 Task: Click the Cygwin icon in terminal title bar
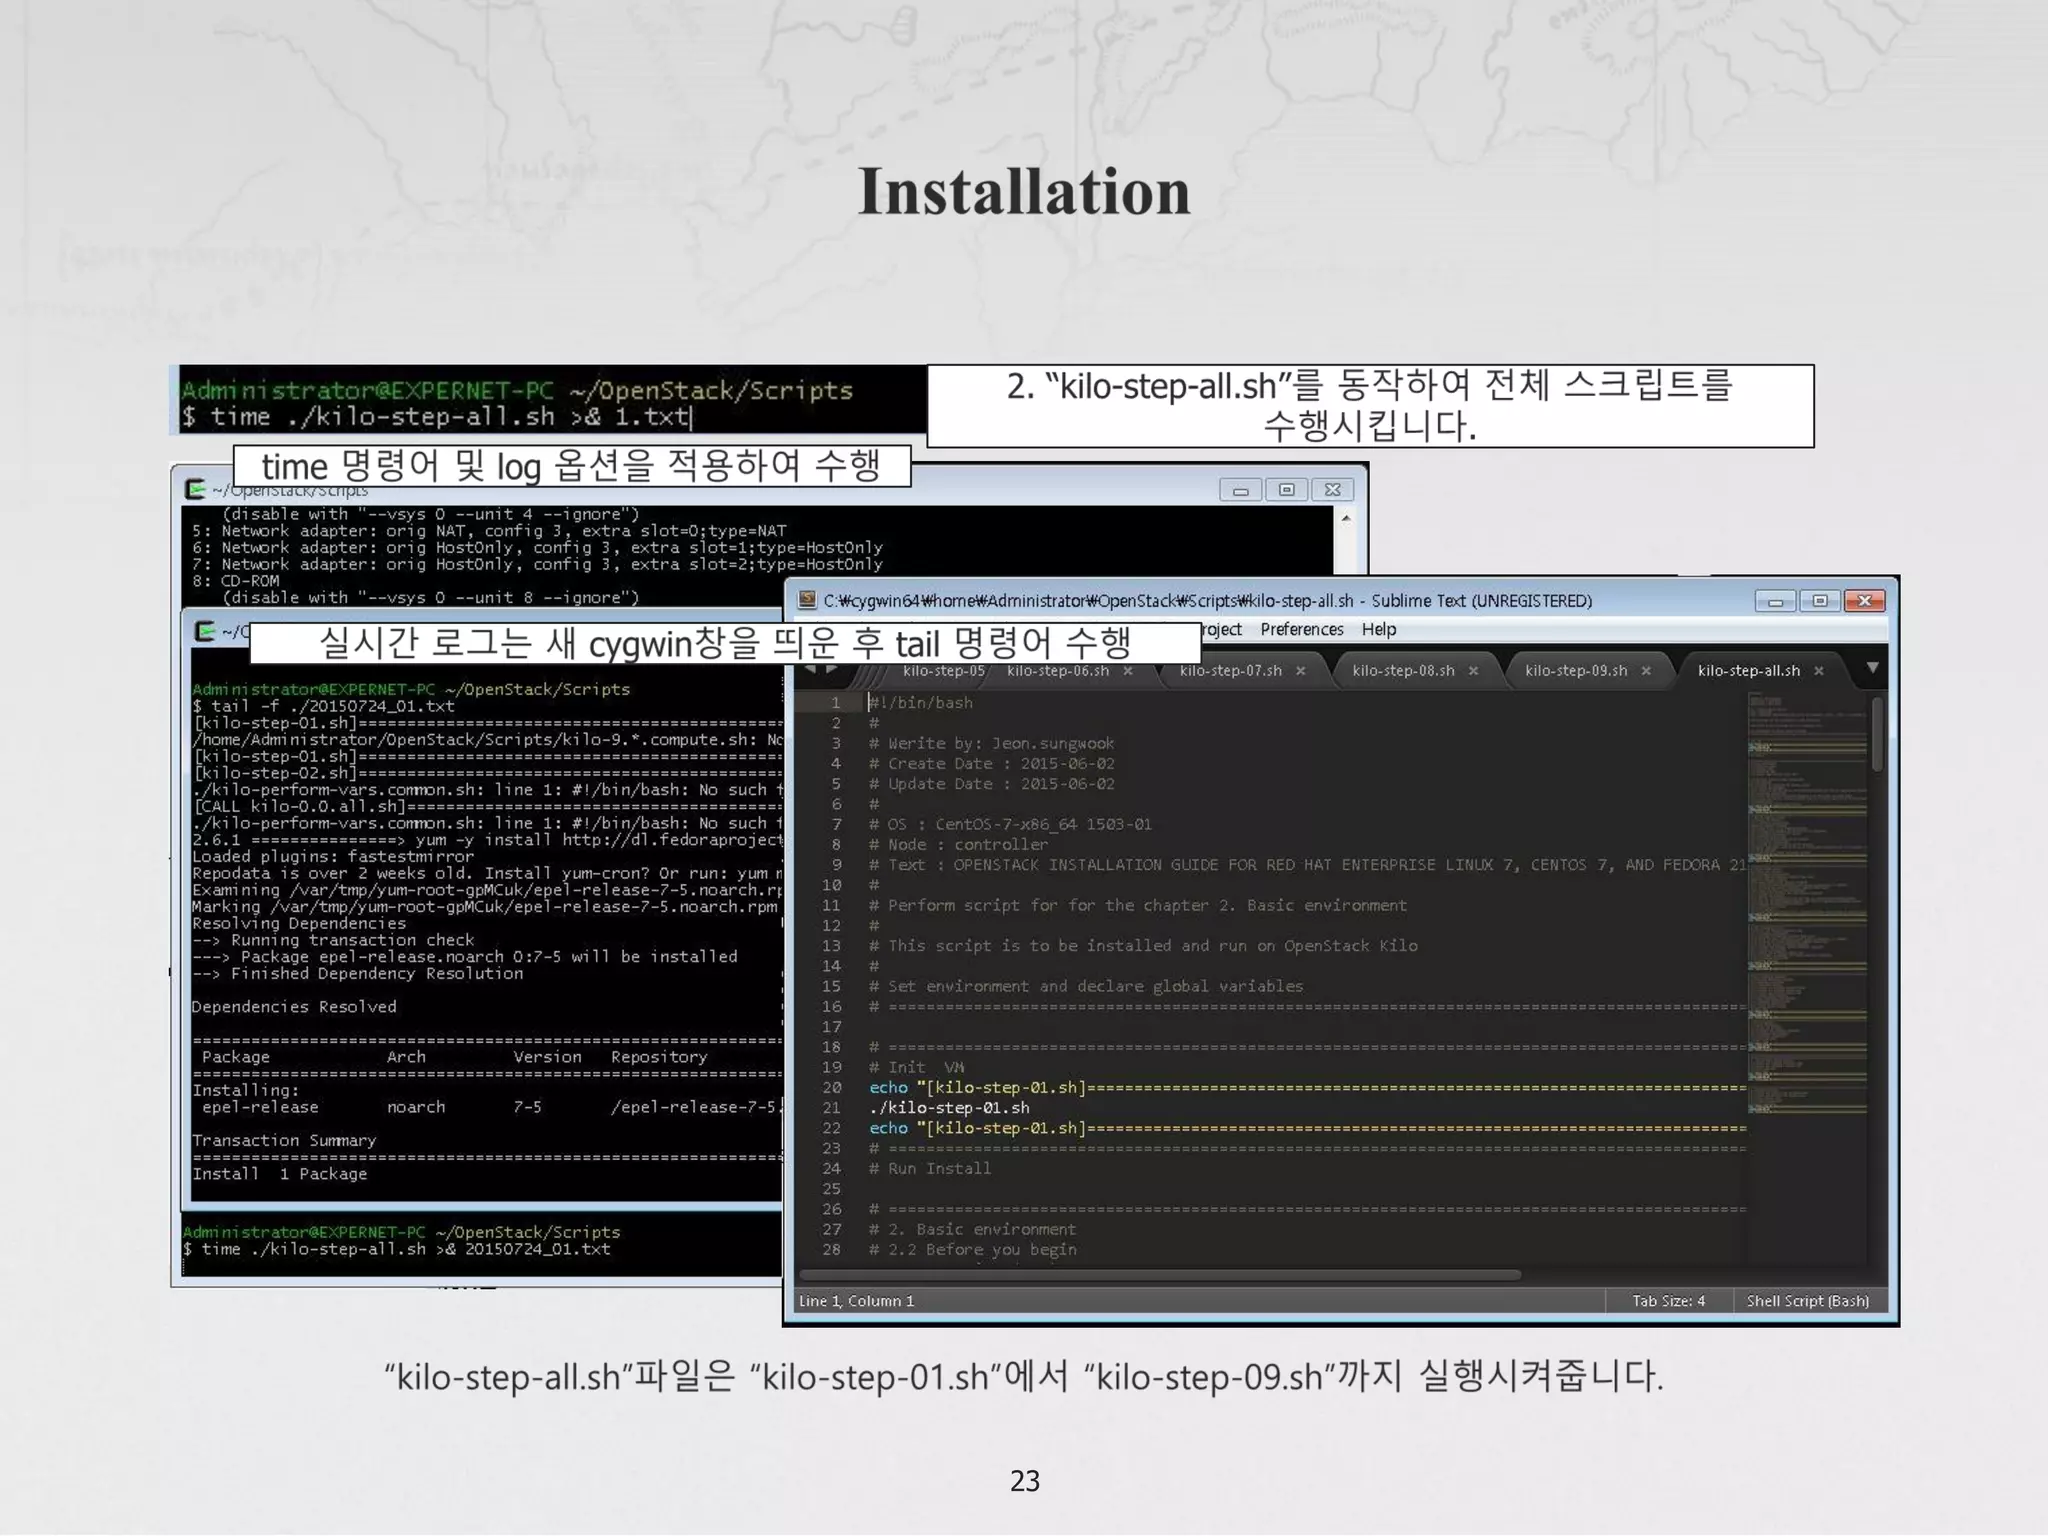pos(196,489)
